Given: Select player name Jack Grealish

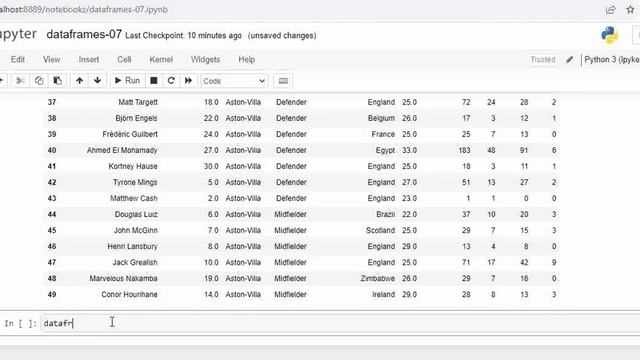Looking at the screenshot, I should tap(135, 262).
